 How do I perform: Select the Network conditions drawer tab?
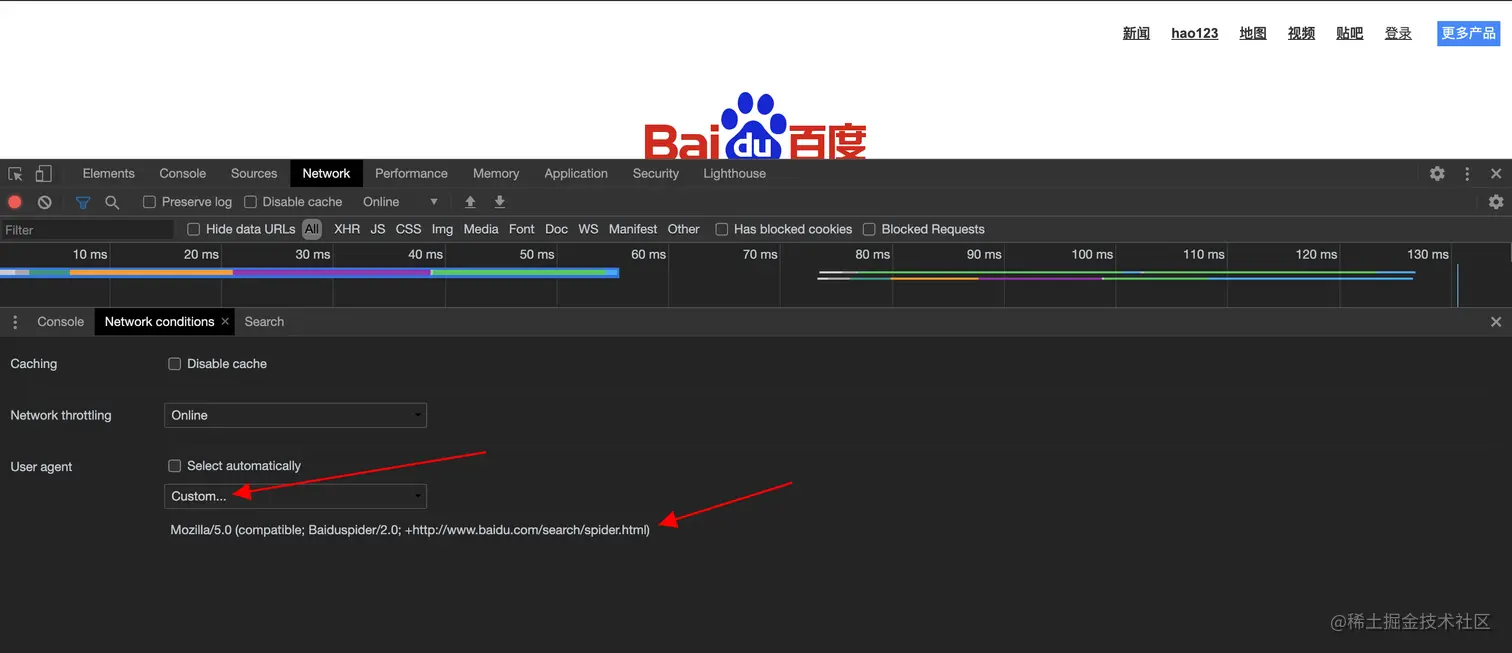(x=159, y=322)
